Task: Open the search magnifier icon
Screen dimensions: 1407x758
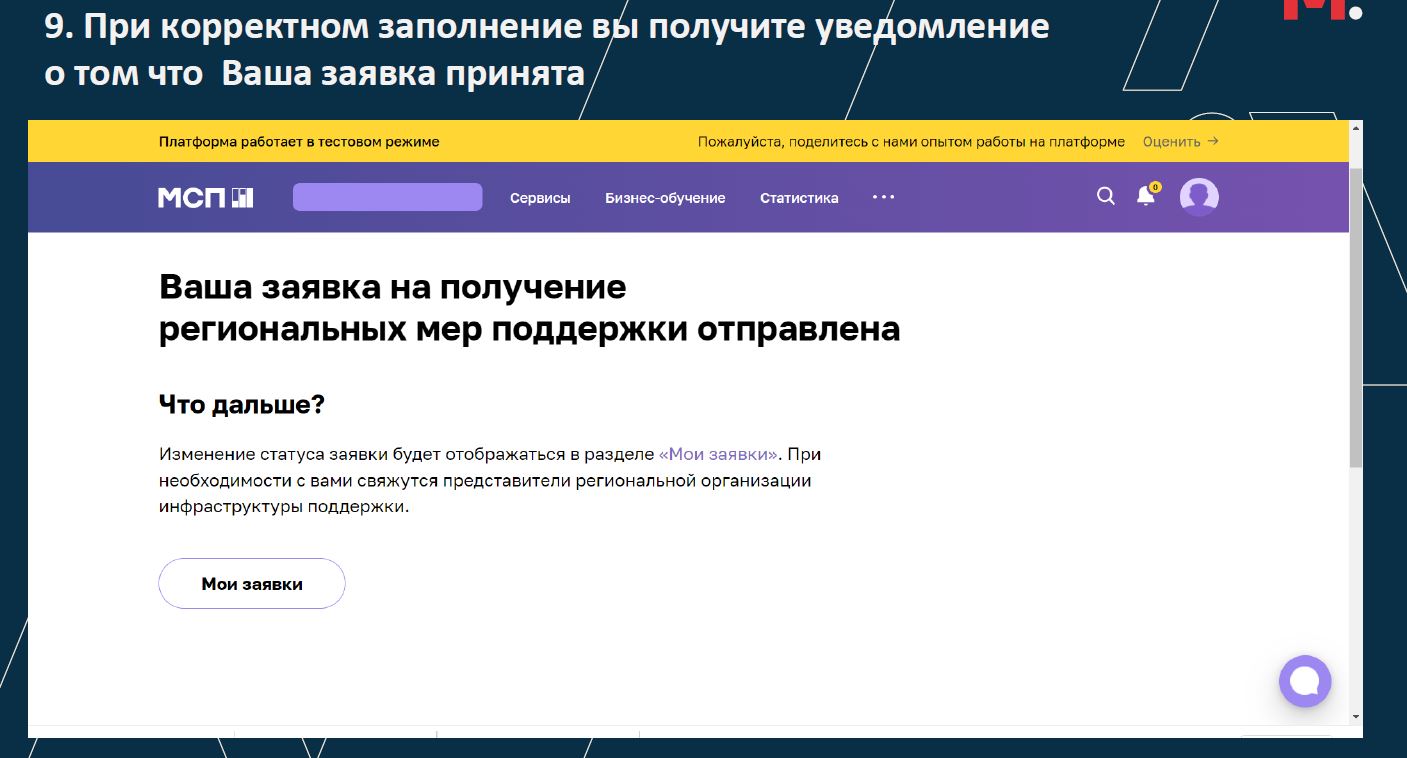Action: pyautogui.click(x=1105, y=196)
